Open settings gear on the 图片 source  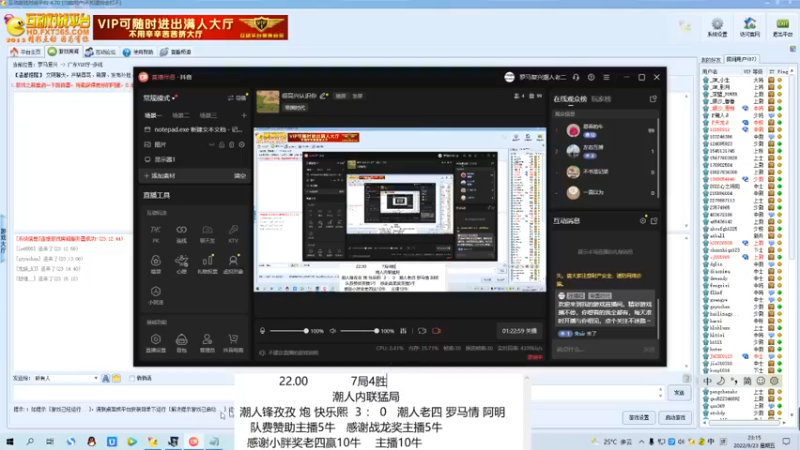242,145
